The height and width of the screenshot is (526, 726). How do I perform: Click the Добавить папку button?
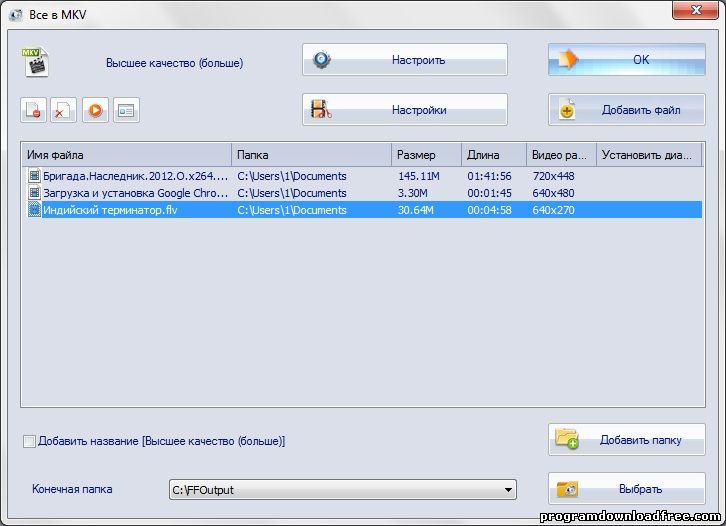point(627,439)
